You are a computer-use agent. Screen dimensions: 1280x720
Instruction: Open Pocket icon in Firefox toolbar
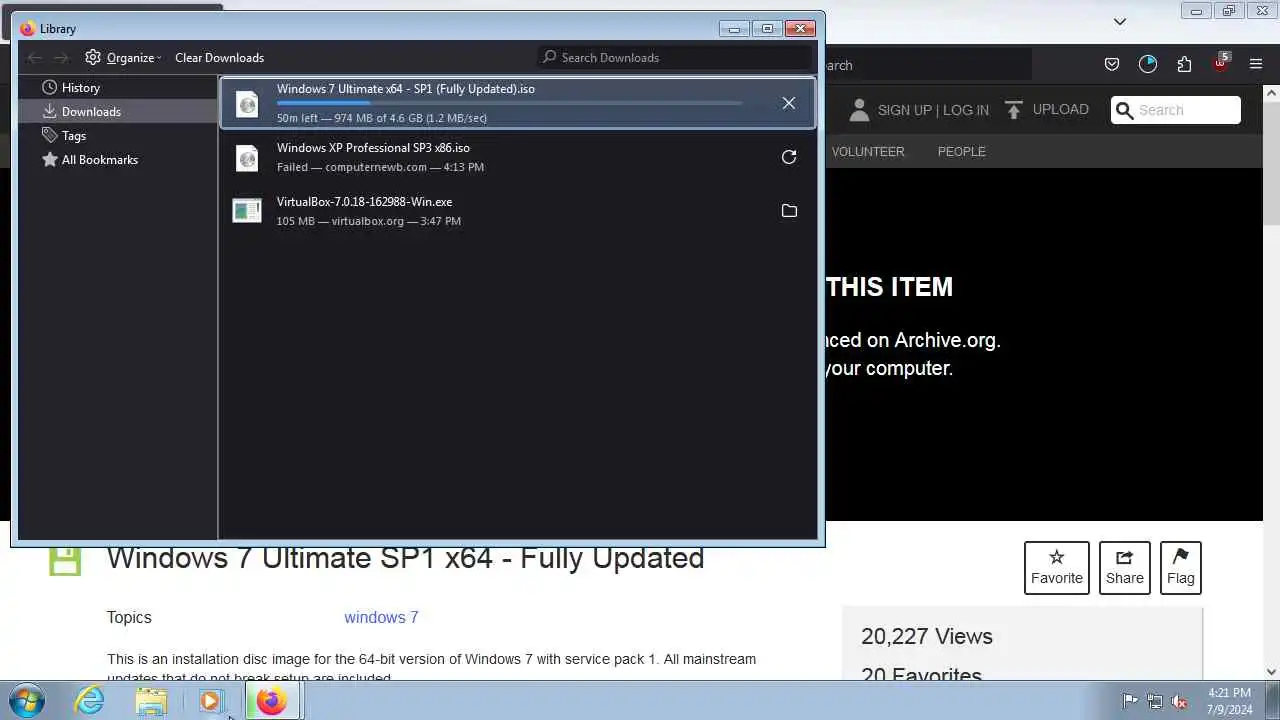pos(1111,65)
